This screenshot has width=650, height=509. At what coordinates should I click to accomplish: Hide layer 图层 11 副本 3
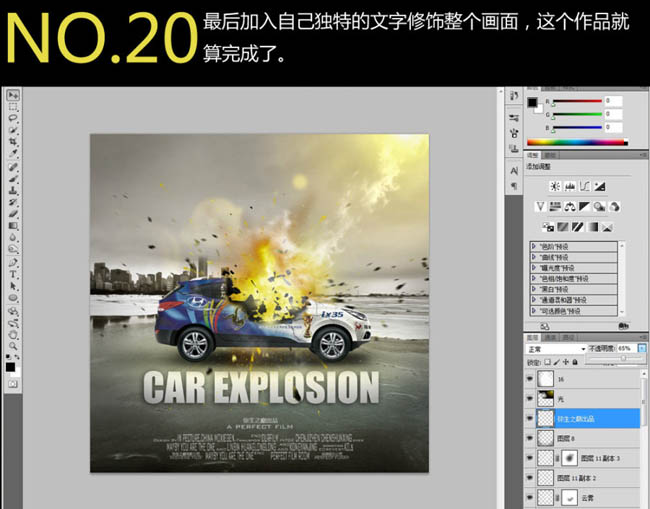530,458
